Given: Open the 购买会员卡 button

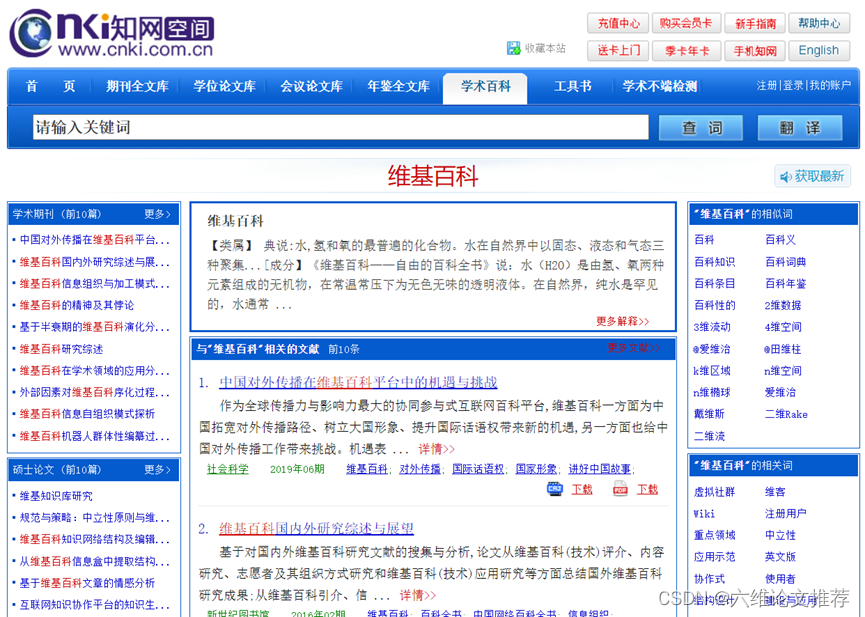Looking at the screenshot, I should click(x=686, y=23).
